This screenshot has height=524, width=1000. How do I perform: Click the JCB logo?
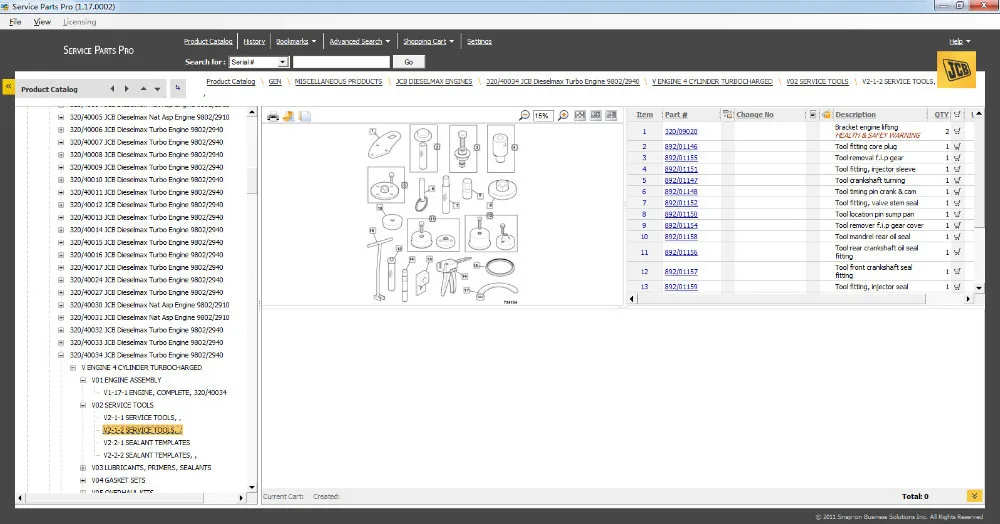click(x=956, y=69)
